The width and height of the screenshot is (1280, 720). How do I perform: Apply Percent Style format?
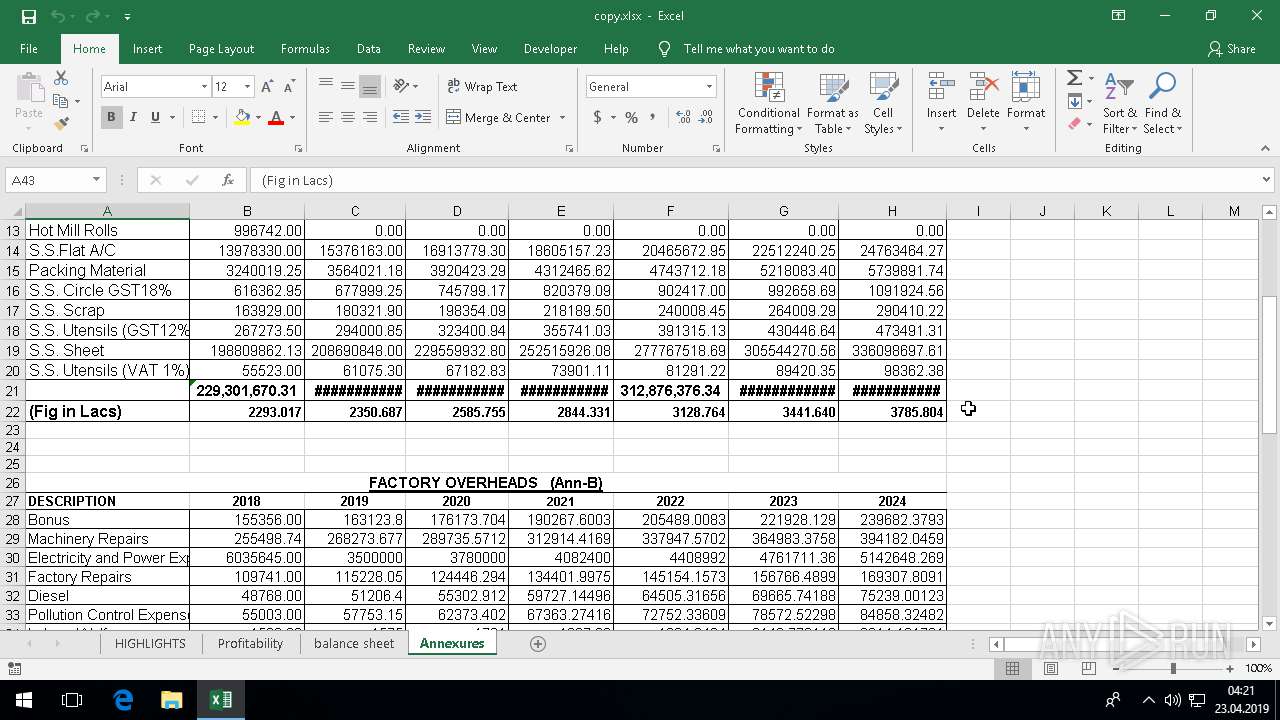click(x=631, y=117)
